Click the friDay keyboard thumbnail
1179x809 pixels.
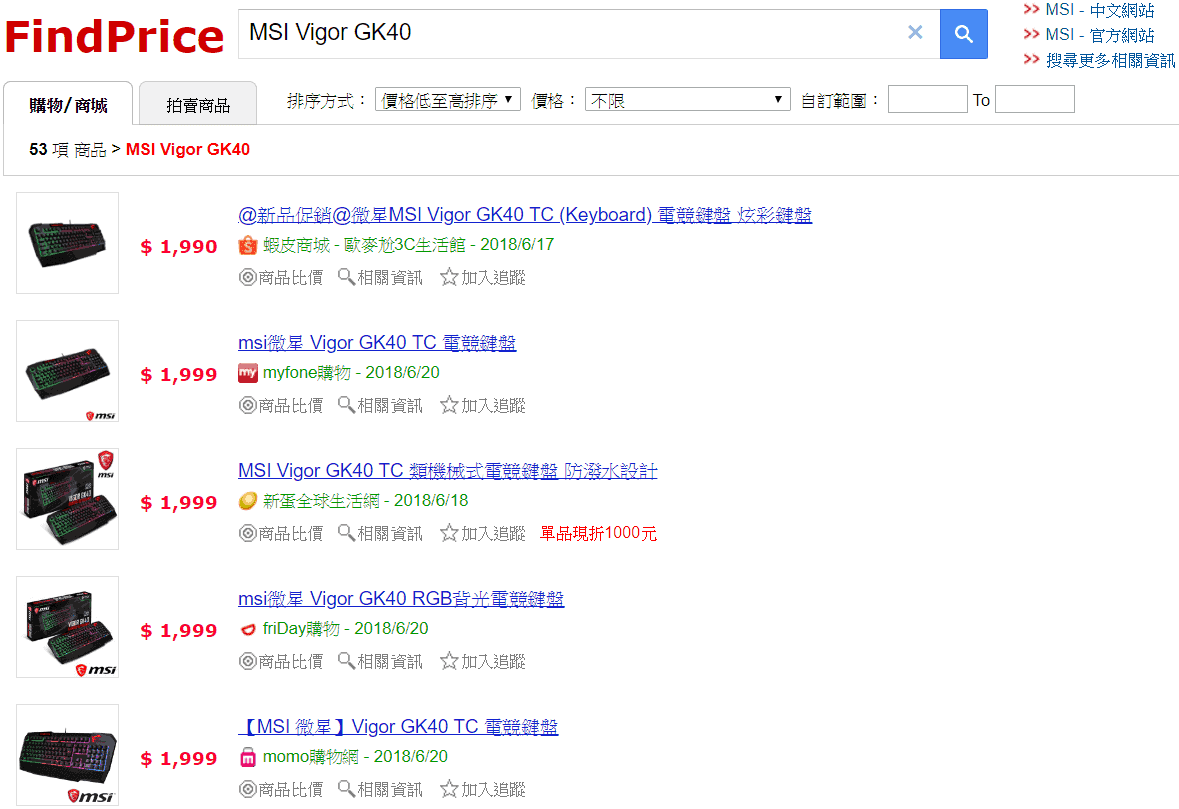click(68, 627)
